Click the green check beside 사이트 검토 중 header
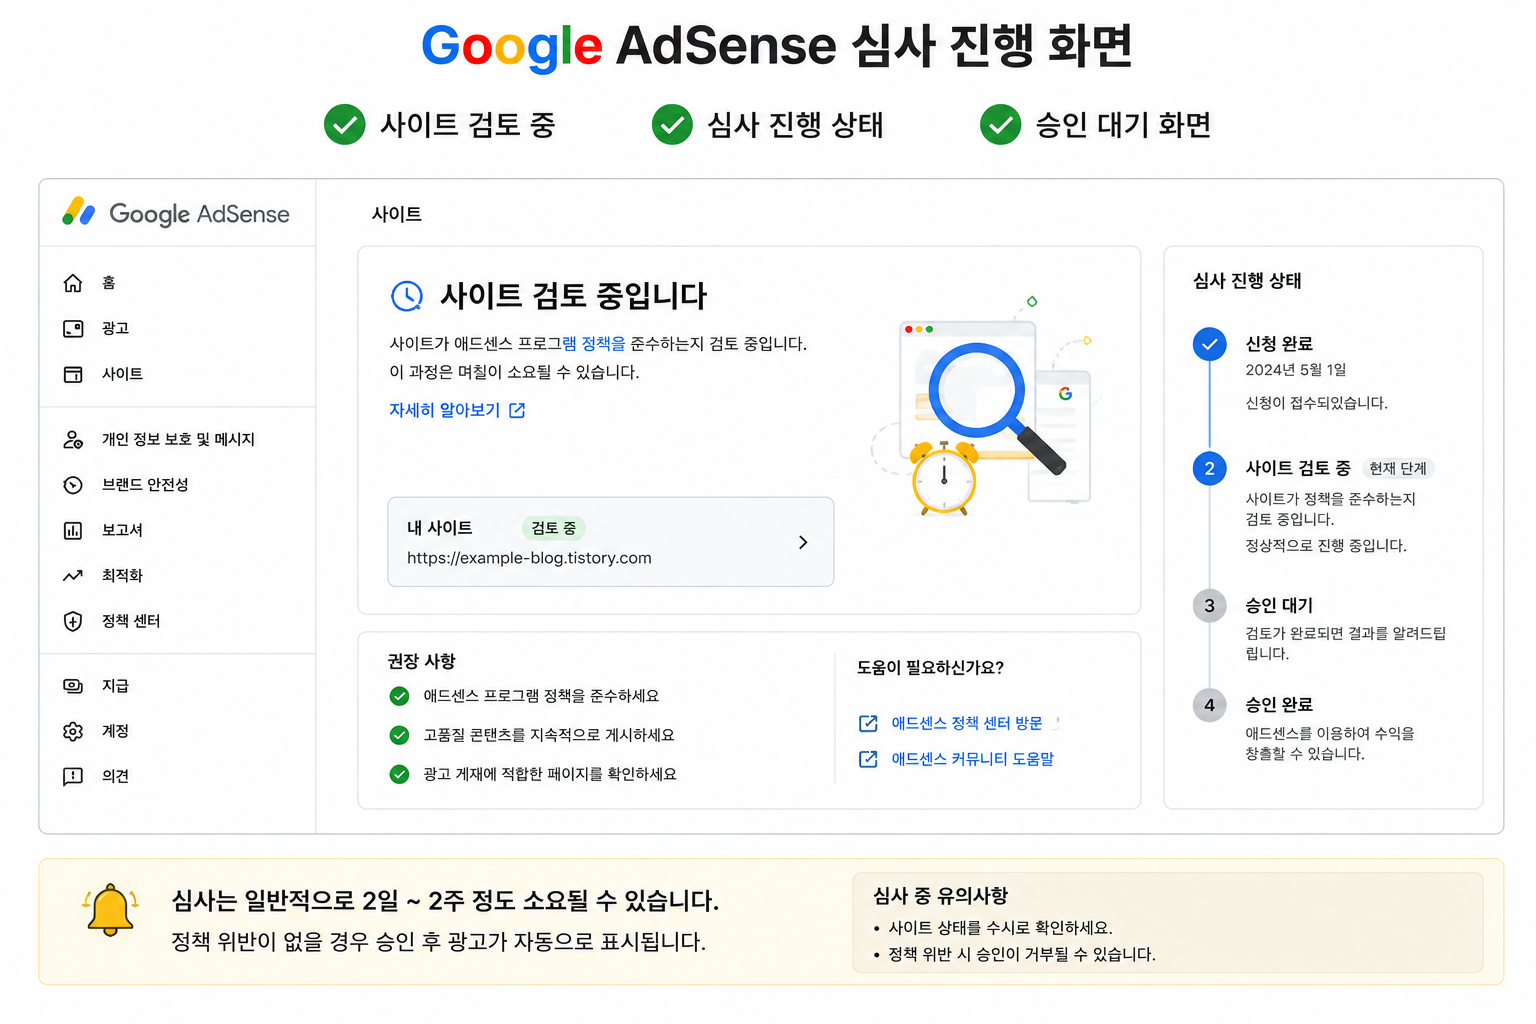 345,125
